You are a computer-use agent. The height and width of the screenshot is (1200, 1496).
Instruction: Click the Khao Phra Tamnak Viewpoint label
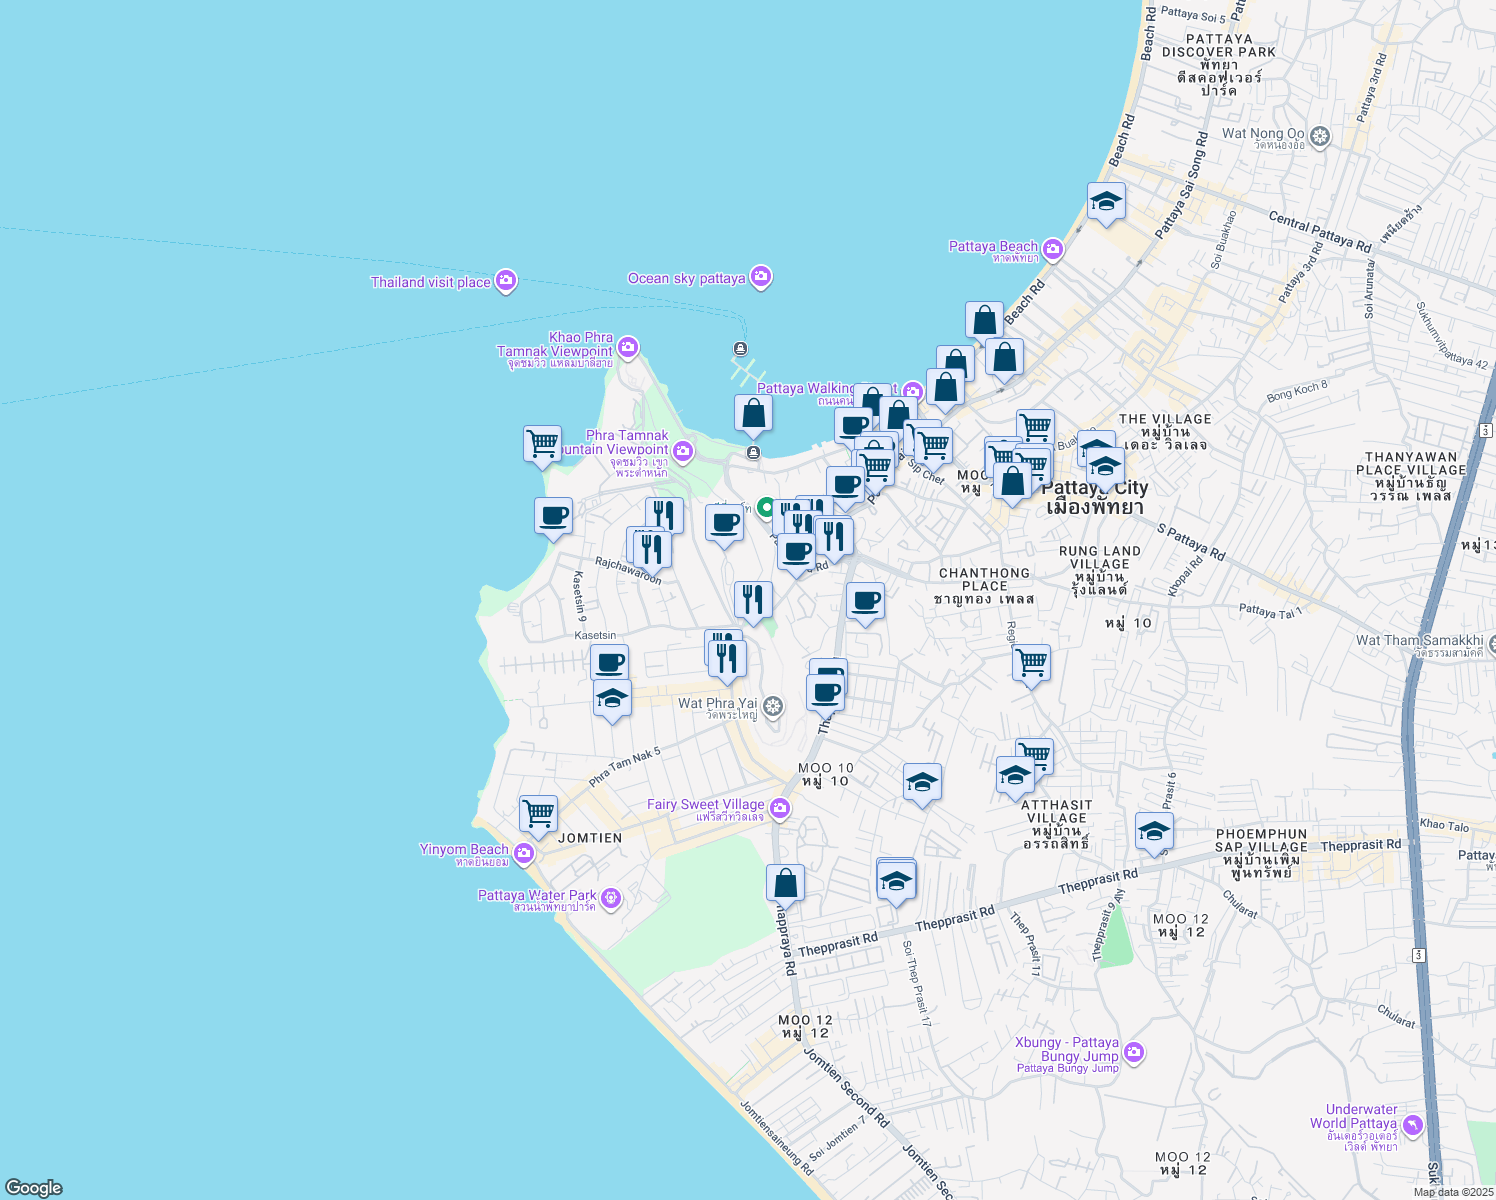click(556, 345)
